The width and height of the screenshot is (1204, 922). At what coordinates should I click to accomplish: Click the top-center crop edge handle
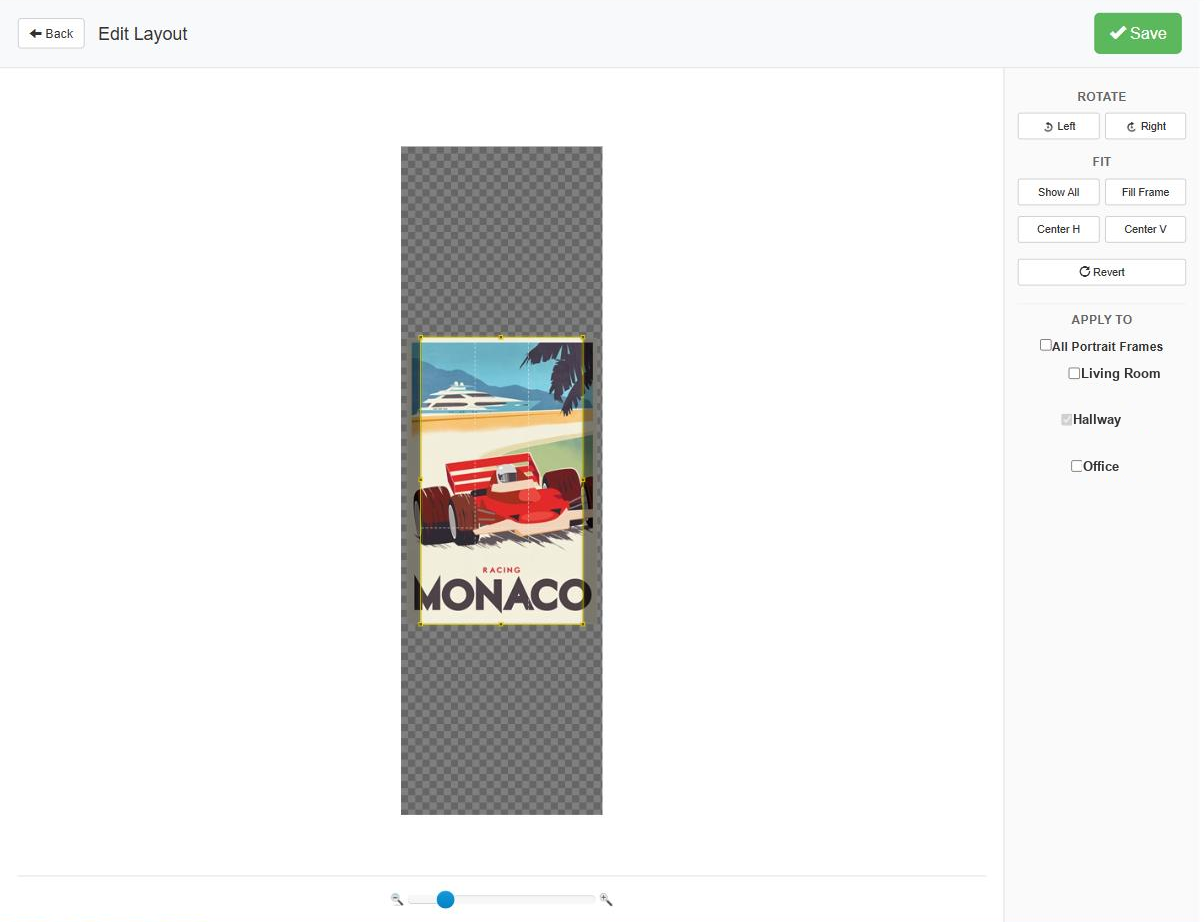[501, 337]
